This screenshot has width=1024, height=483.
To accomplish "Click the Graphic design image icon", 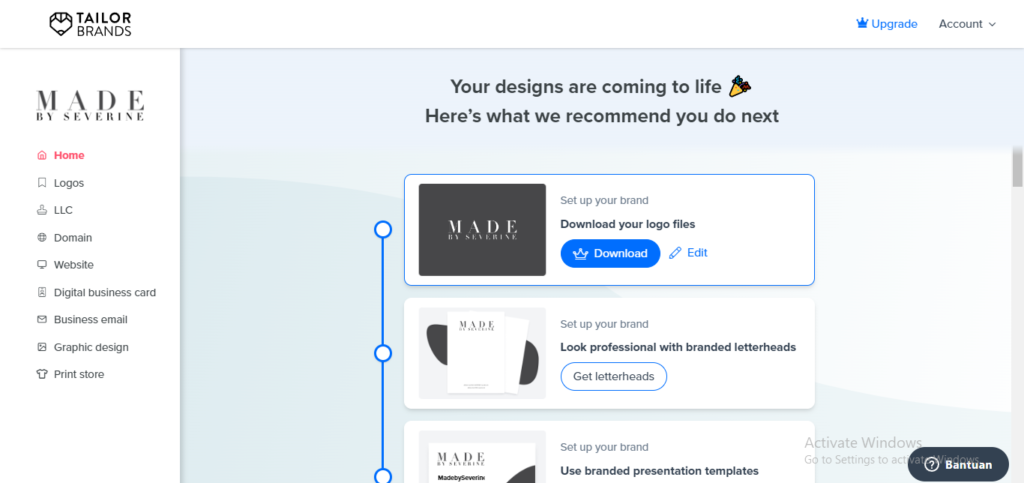I will 41,347.
